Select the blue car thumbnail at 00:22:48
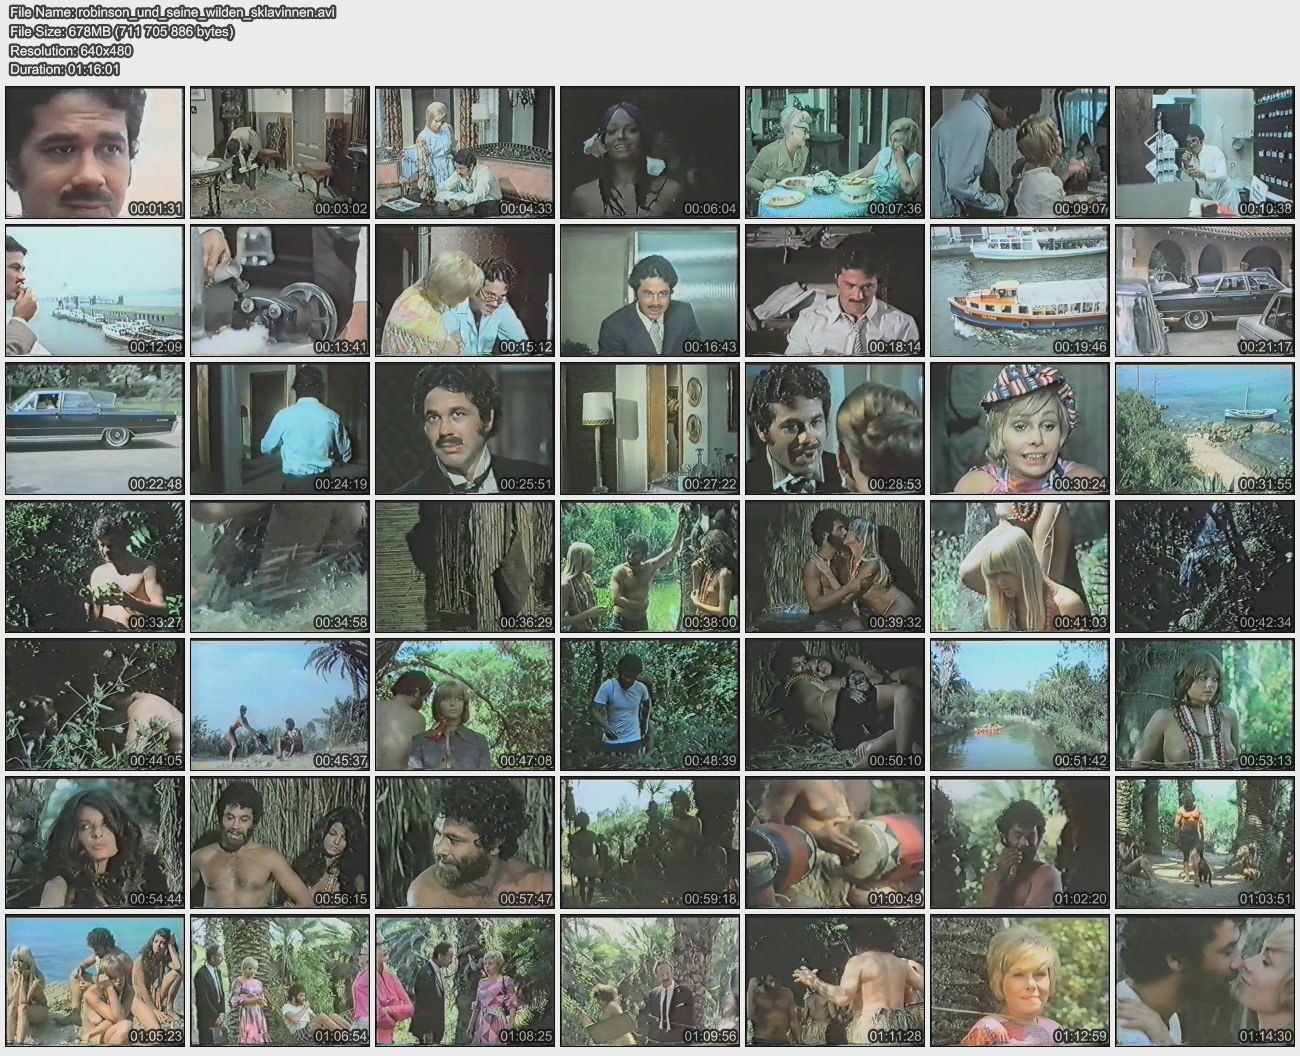This screenshot has height=1056, width=1300. click(x=95, y=428)
